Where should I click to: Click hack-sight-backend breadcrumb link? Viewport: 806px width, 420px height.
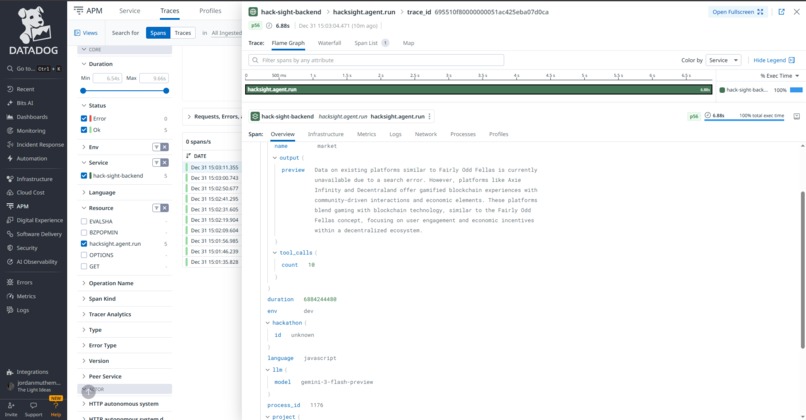tap(290, 12)
